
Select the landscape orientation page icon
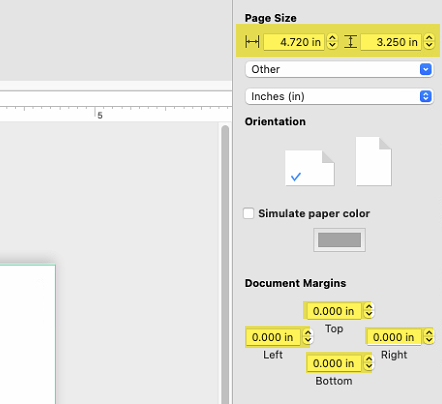[309, 168]
